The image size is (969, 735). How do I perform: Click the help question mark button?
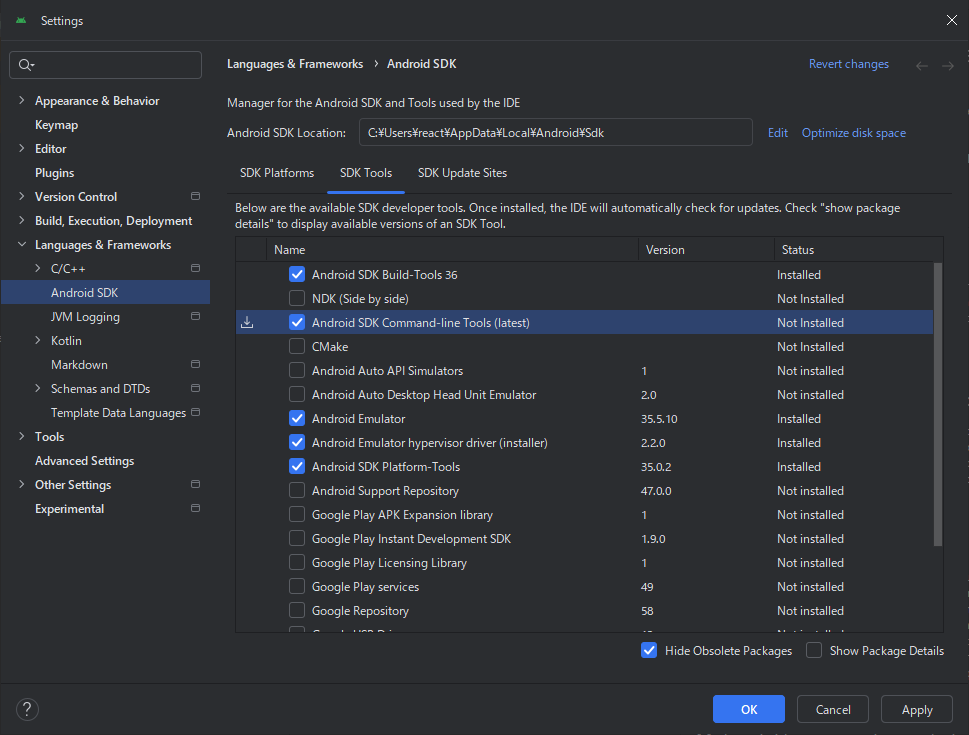point(27,710)
